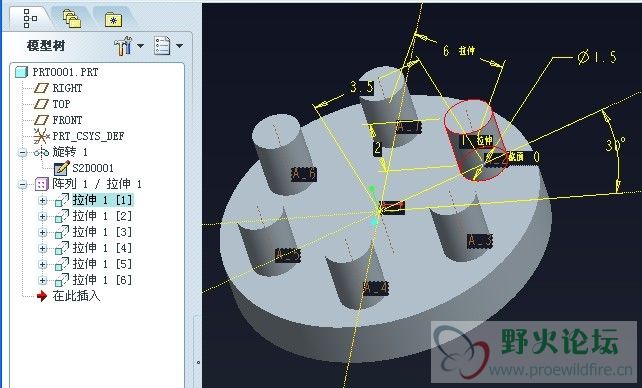Select the FRONT datum plane

coord(58,120)
